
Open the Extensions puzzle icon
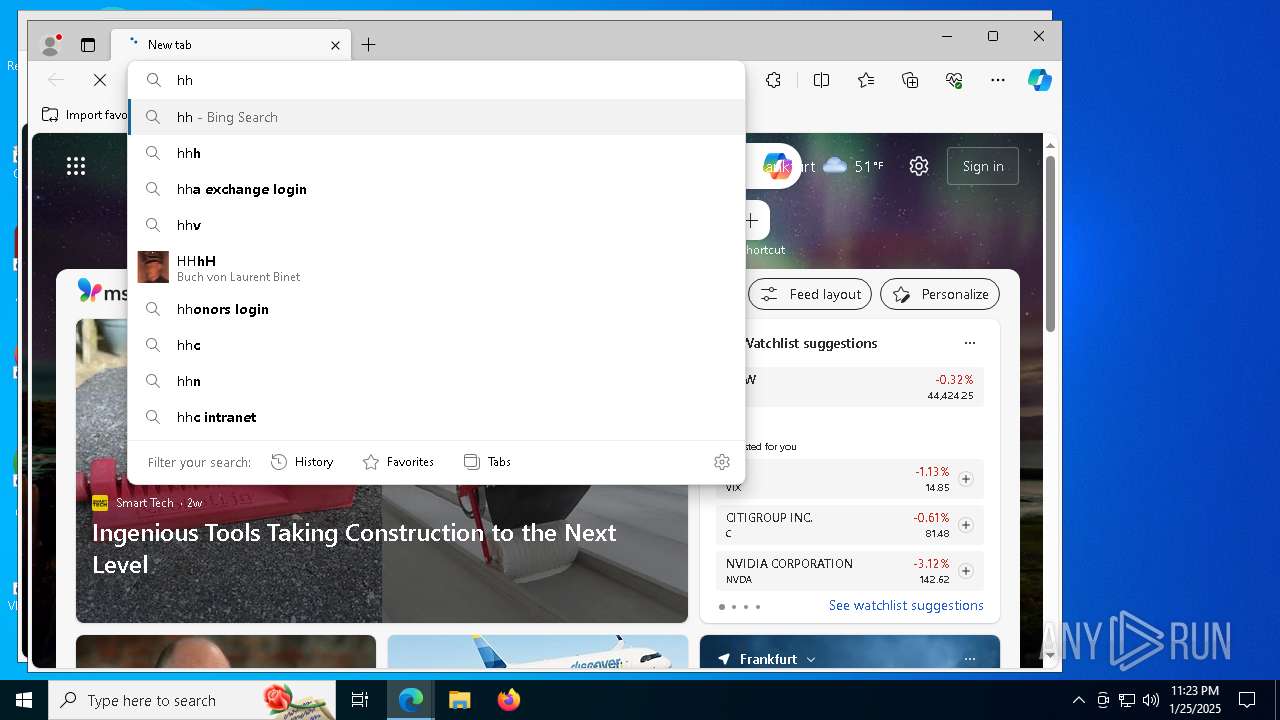pyautogui.click(x=773, y=80)
